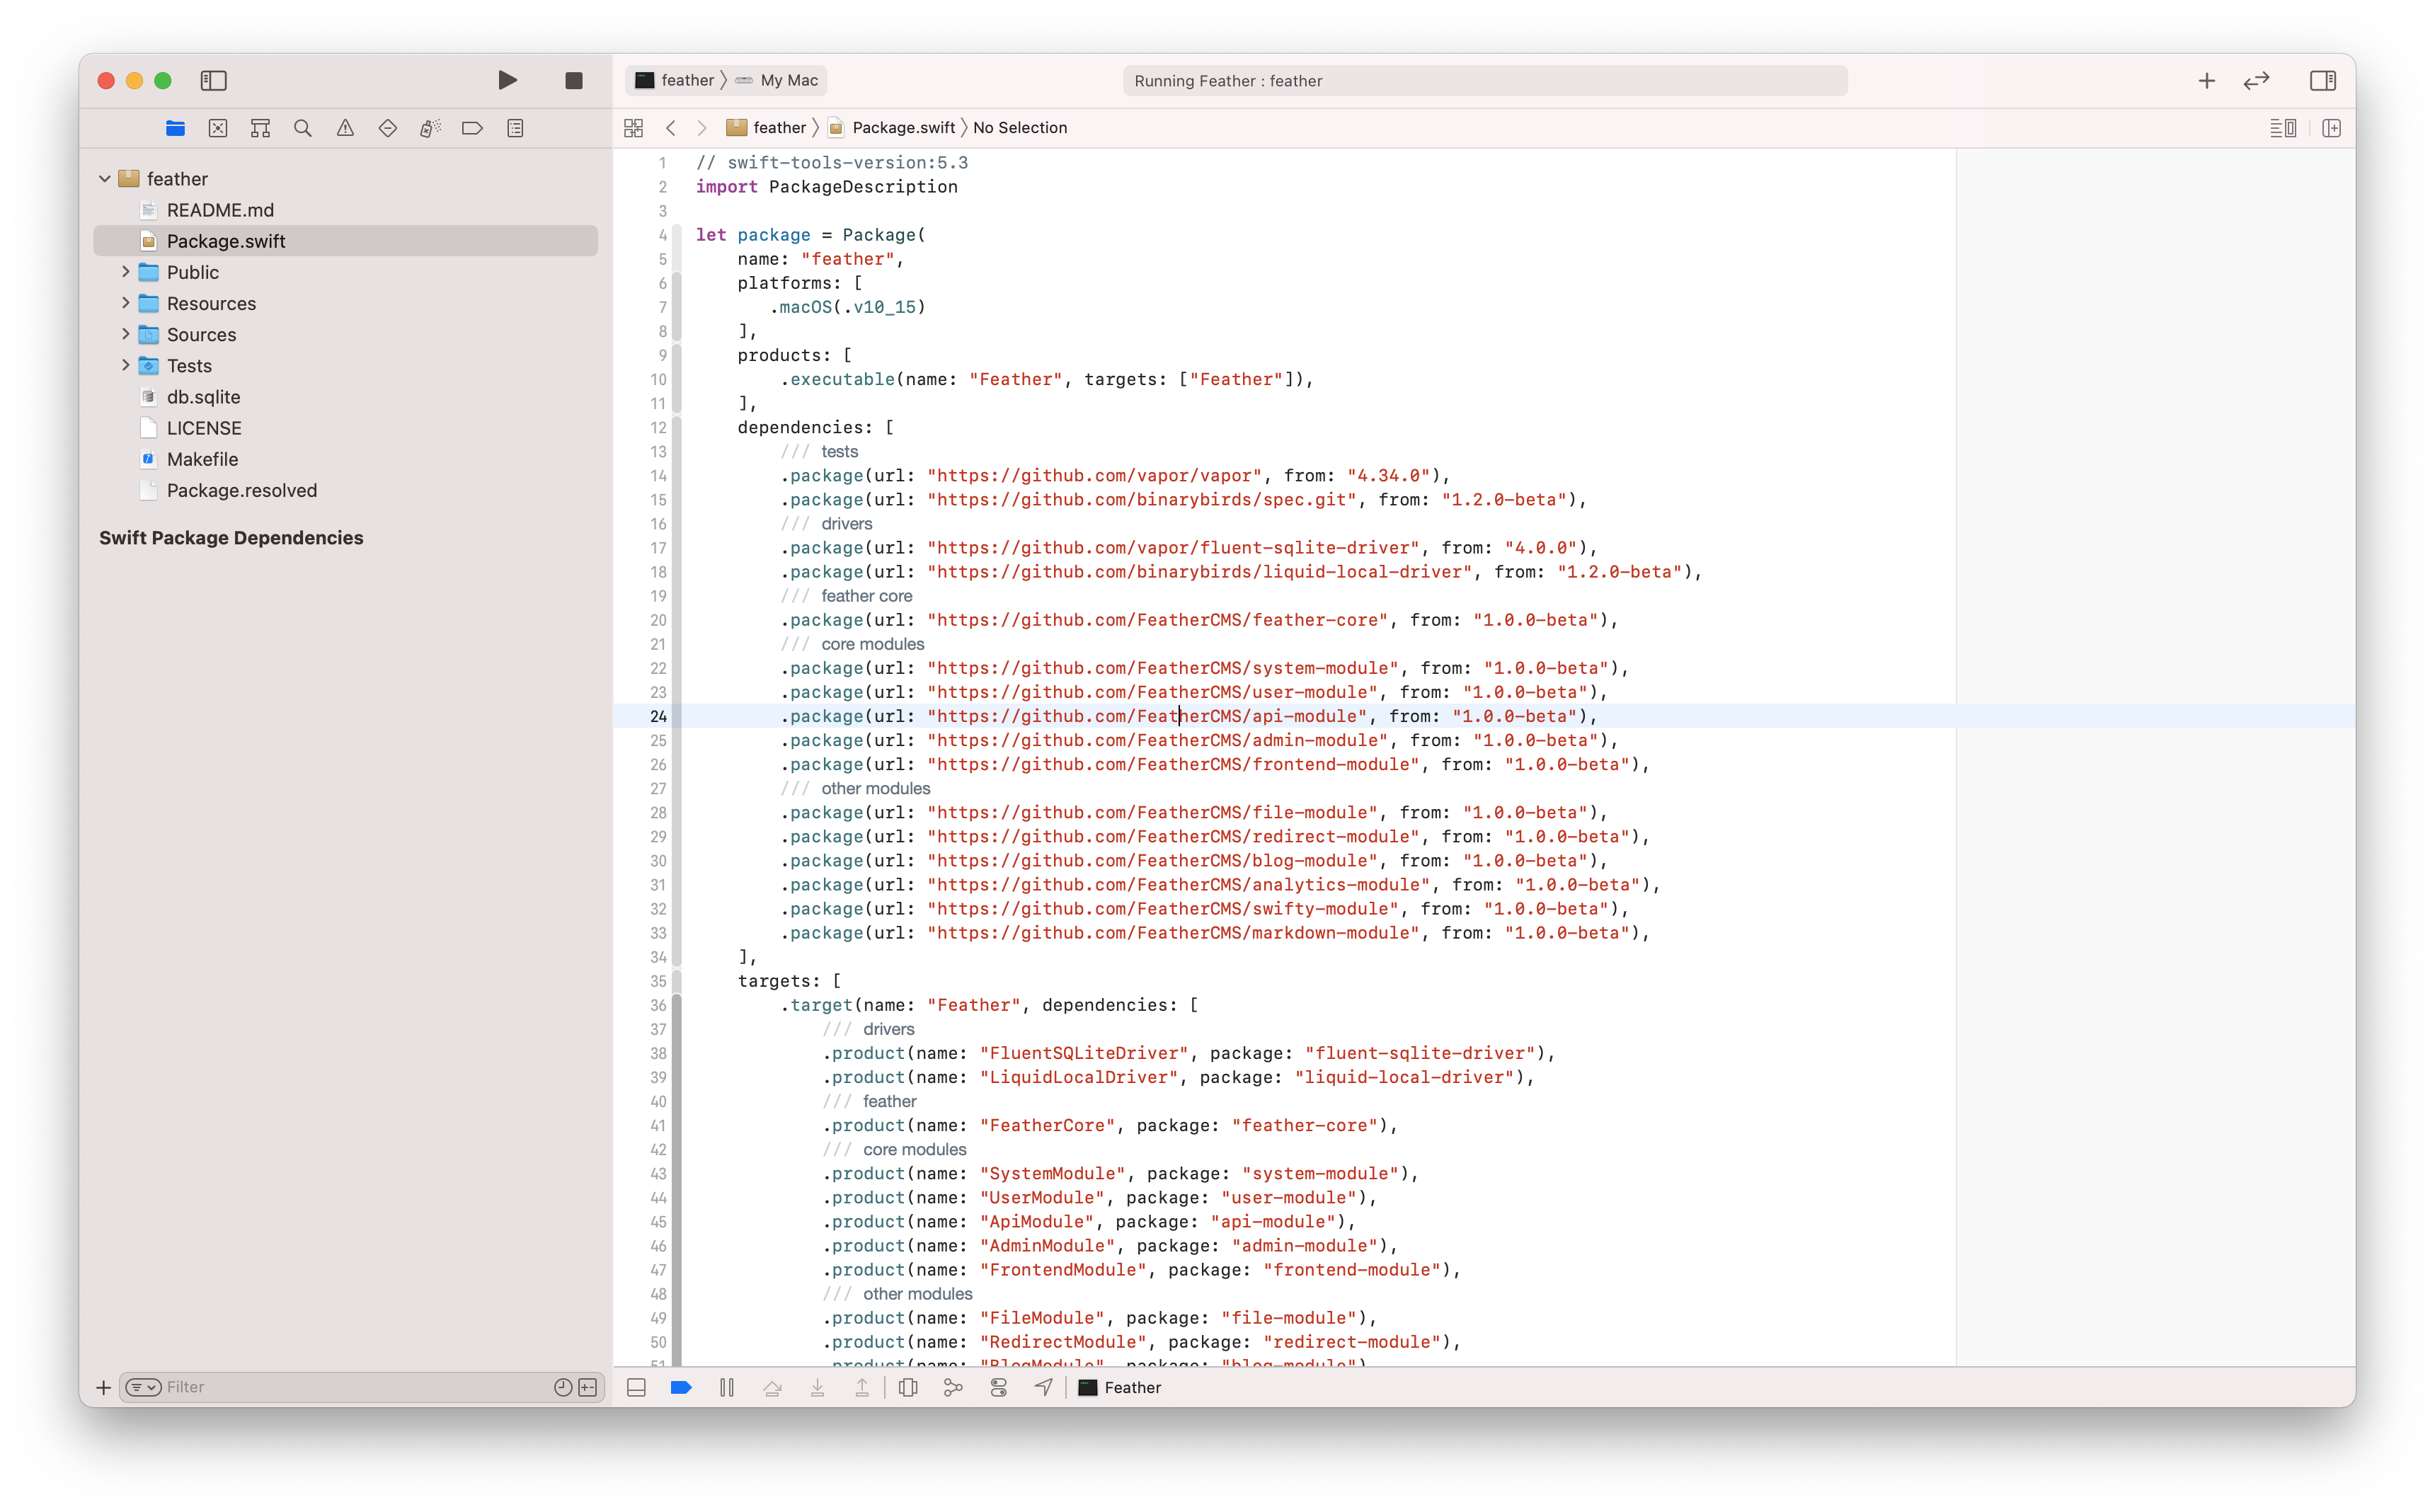Go back in editor history

pos(671,128)
